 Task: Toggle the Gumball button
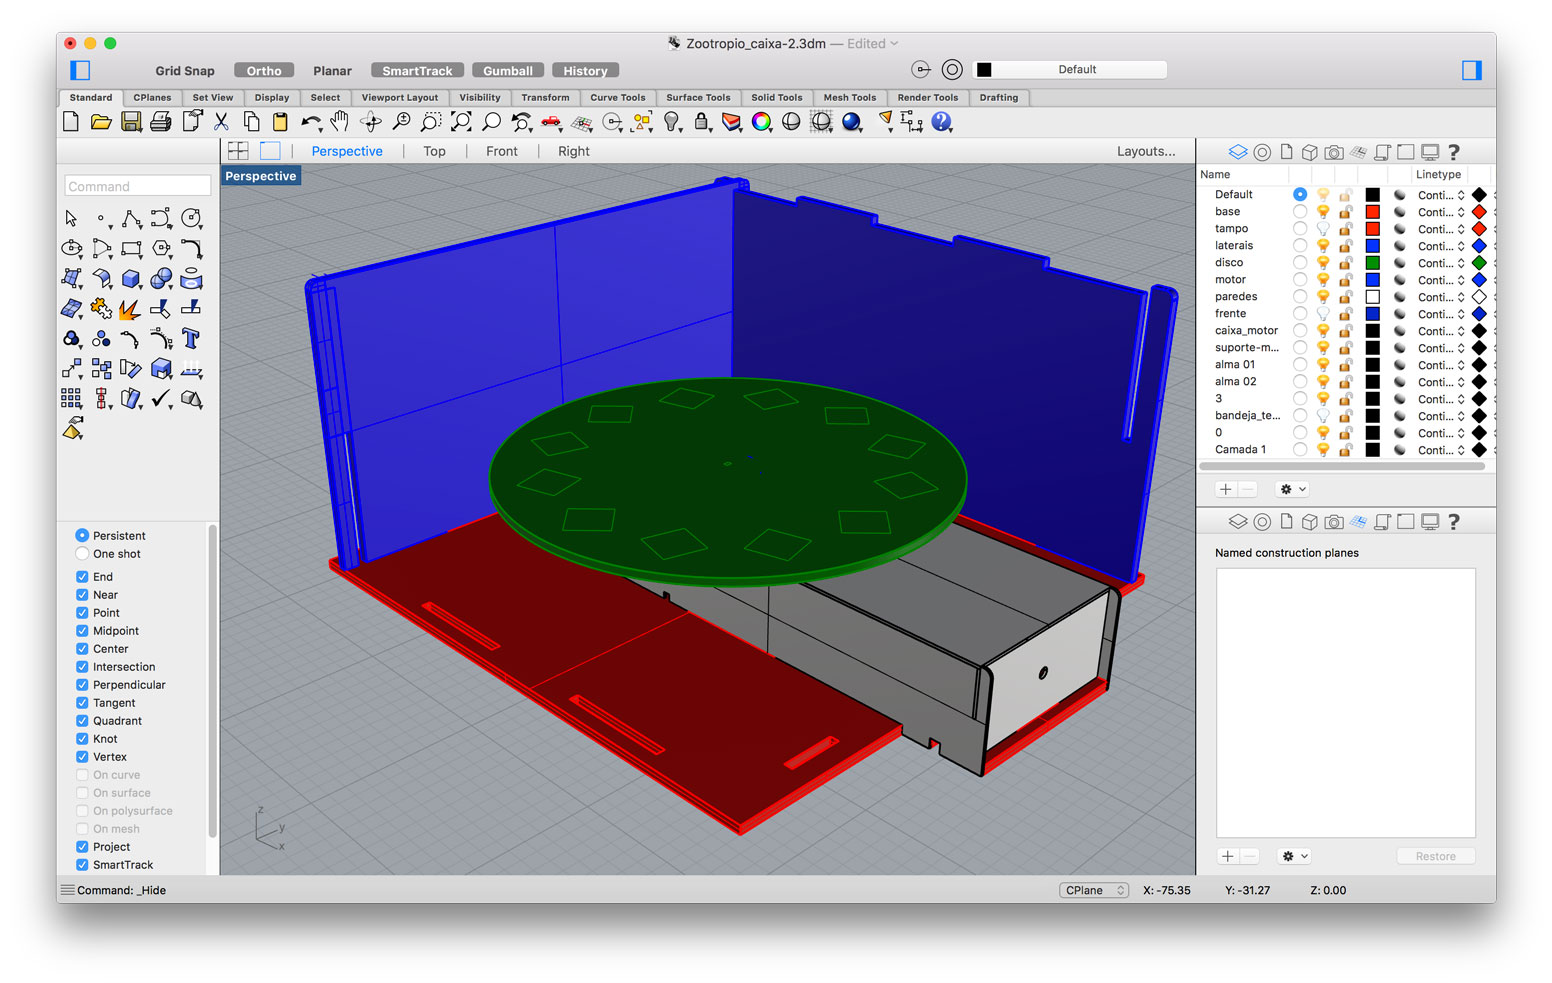point(508,71)
